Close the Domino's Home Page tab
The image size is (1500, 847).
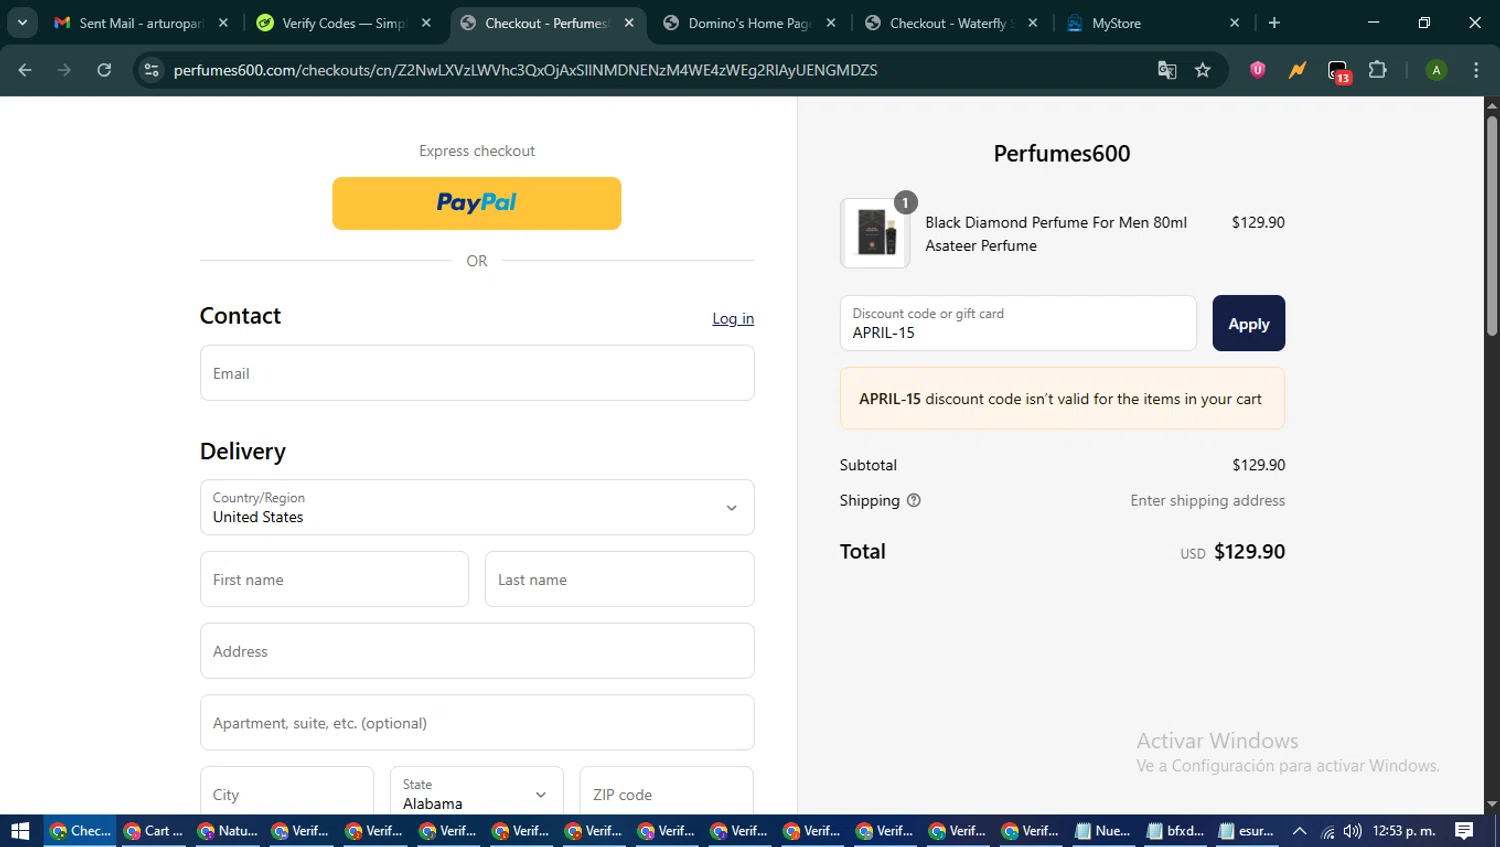(x=831, y=23)
